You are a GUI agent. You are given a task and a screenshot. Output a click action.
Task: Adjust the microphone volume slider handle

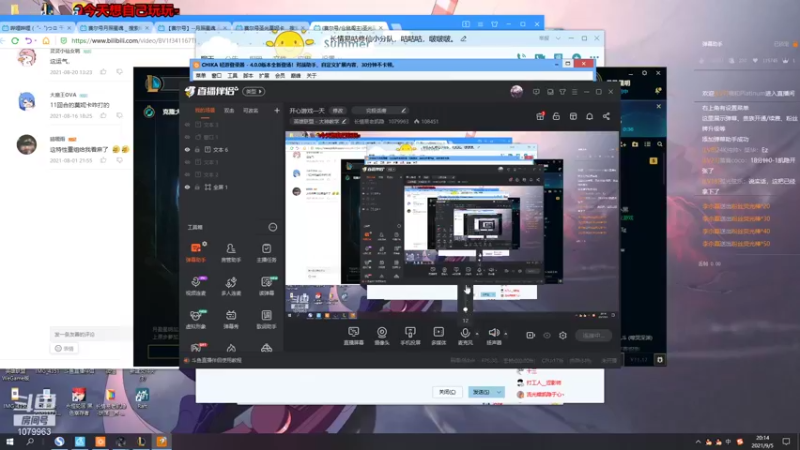(x=465, y=309)
